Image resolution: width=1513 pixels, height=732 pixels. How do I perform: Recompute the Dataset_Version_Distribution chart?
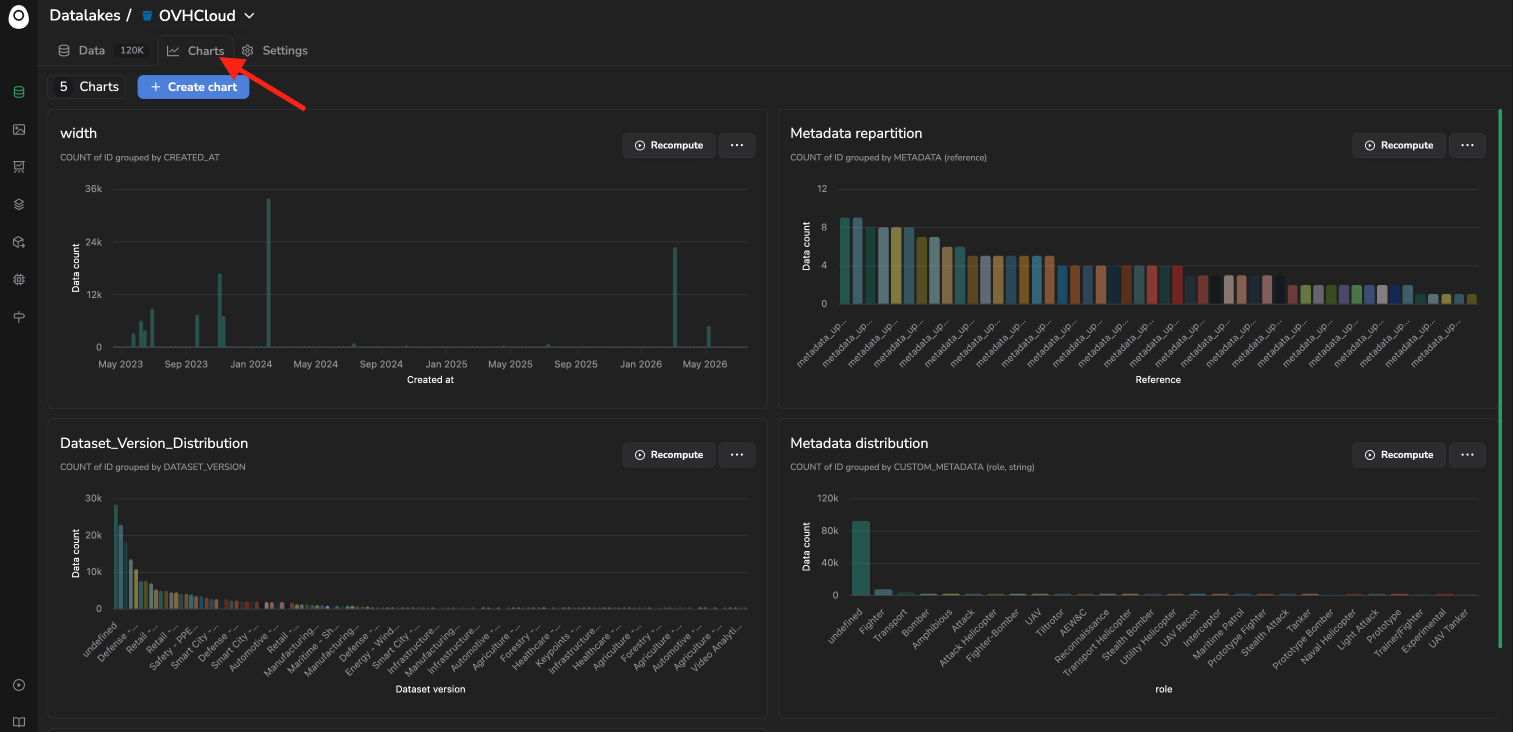669,455
